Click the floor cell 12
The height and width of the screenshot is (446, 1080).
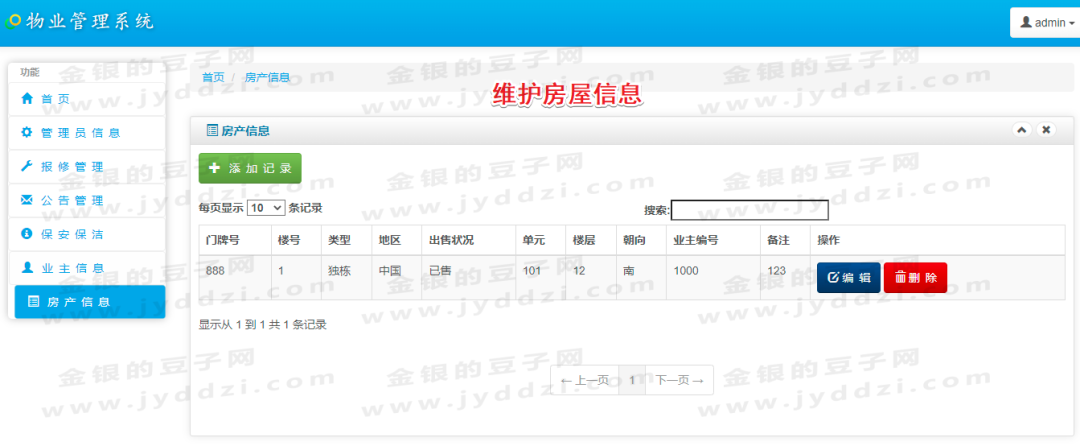591,277
